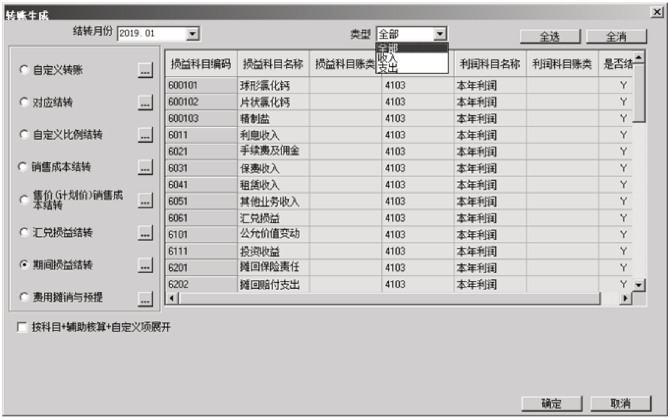Open the 结转月份 dropdown arrow
The image size is (670, 418).
193,33
